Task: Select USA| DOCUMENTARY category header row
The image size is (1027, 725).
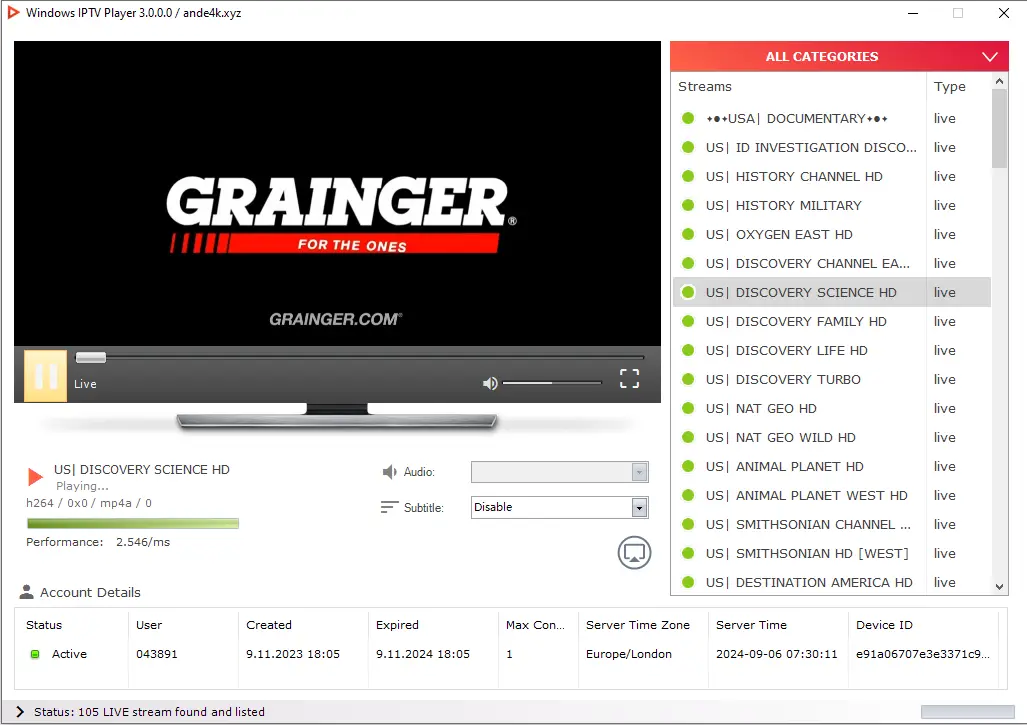Action: click(831, 119)
